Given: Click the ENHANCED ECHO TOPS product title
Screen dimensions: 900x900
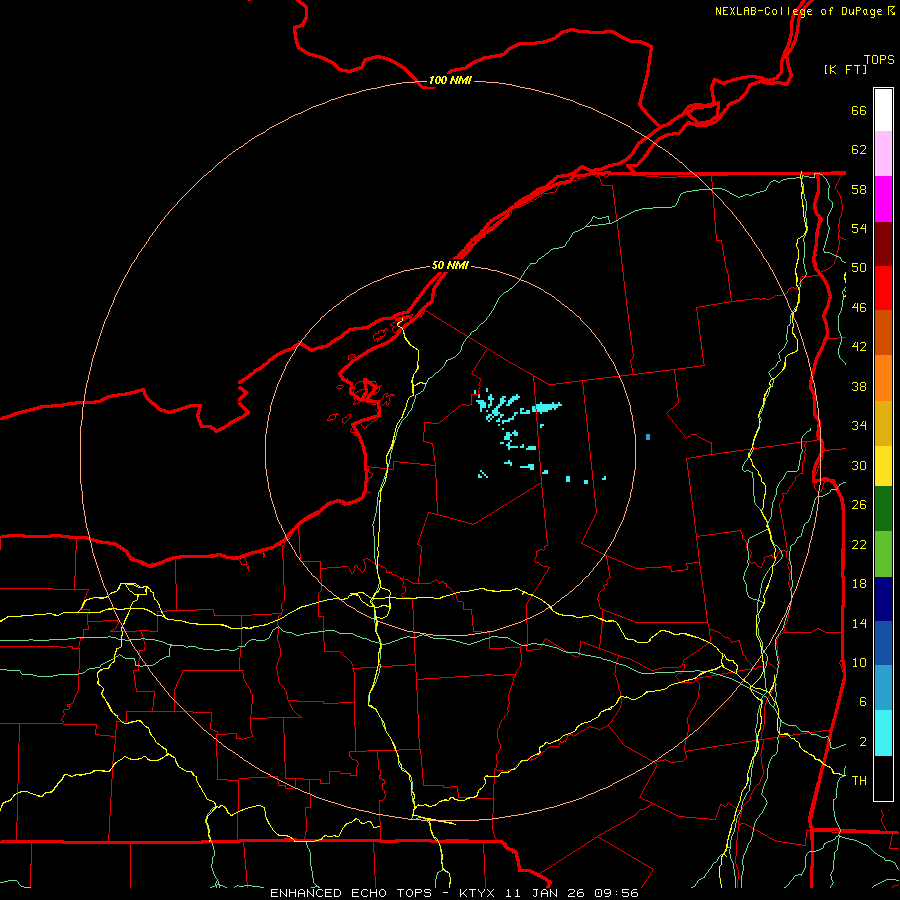Looking at the screenshot, I should pos(351,893).
